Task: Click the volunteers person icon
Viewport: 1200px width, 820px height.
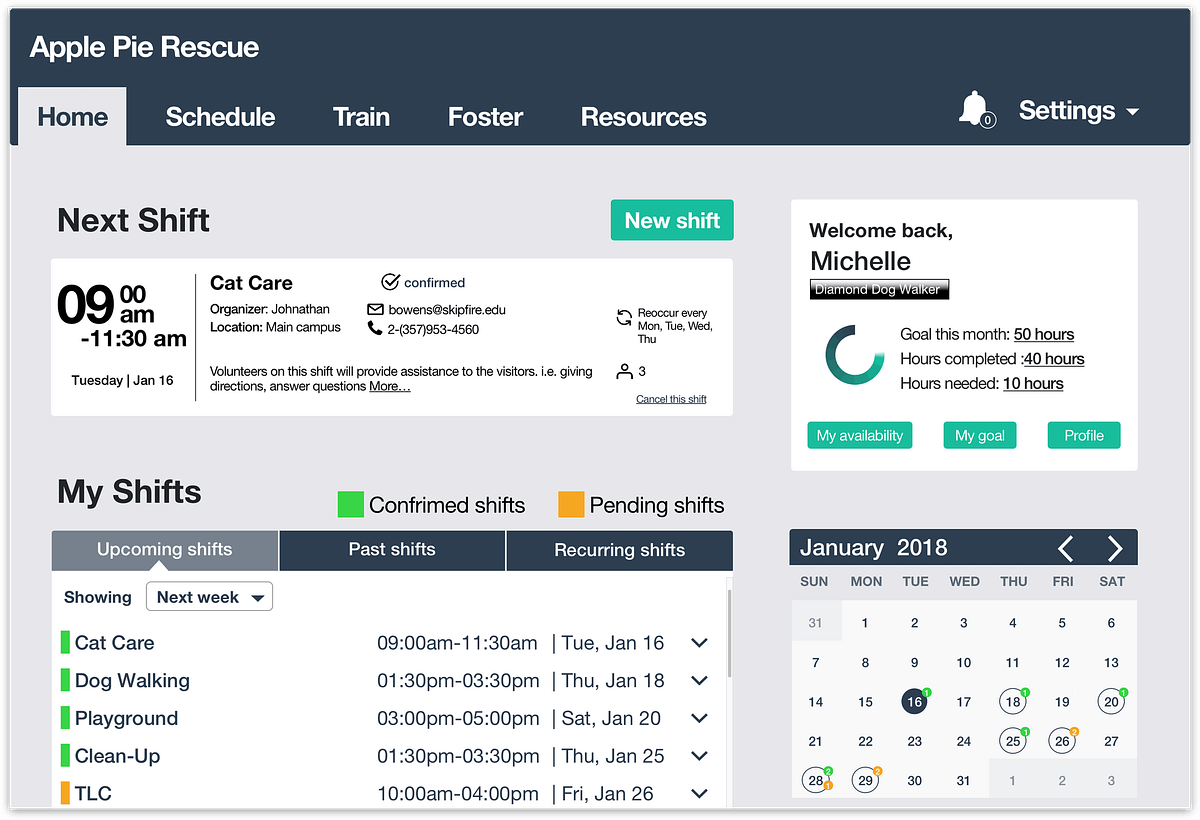Action: pos(624,372)
